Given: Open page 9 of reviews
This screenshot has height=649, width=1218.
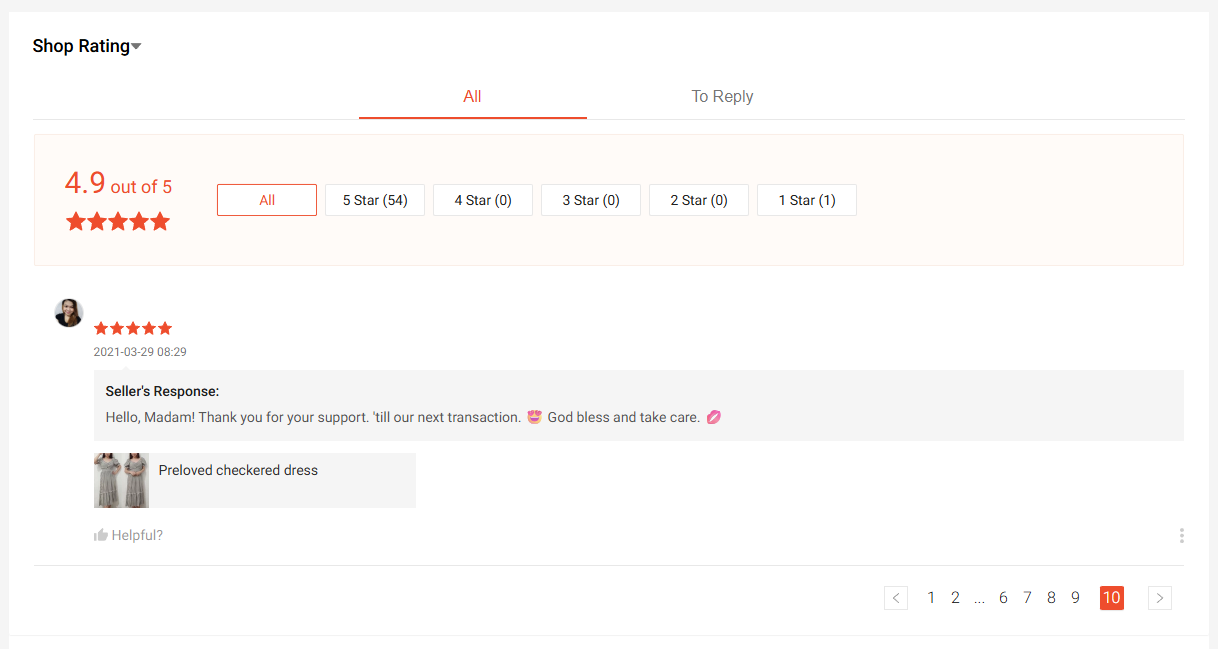Looking at the screenshot, I should [1075, 598].
